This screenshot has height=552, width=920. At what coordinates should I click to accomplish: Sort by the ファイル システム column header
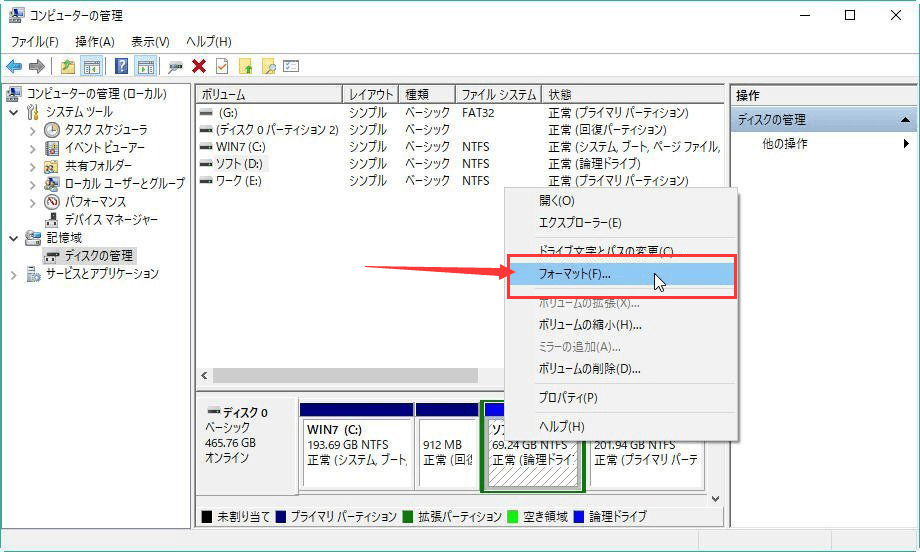[498, 94]
